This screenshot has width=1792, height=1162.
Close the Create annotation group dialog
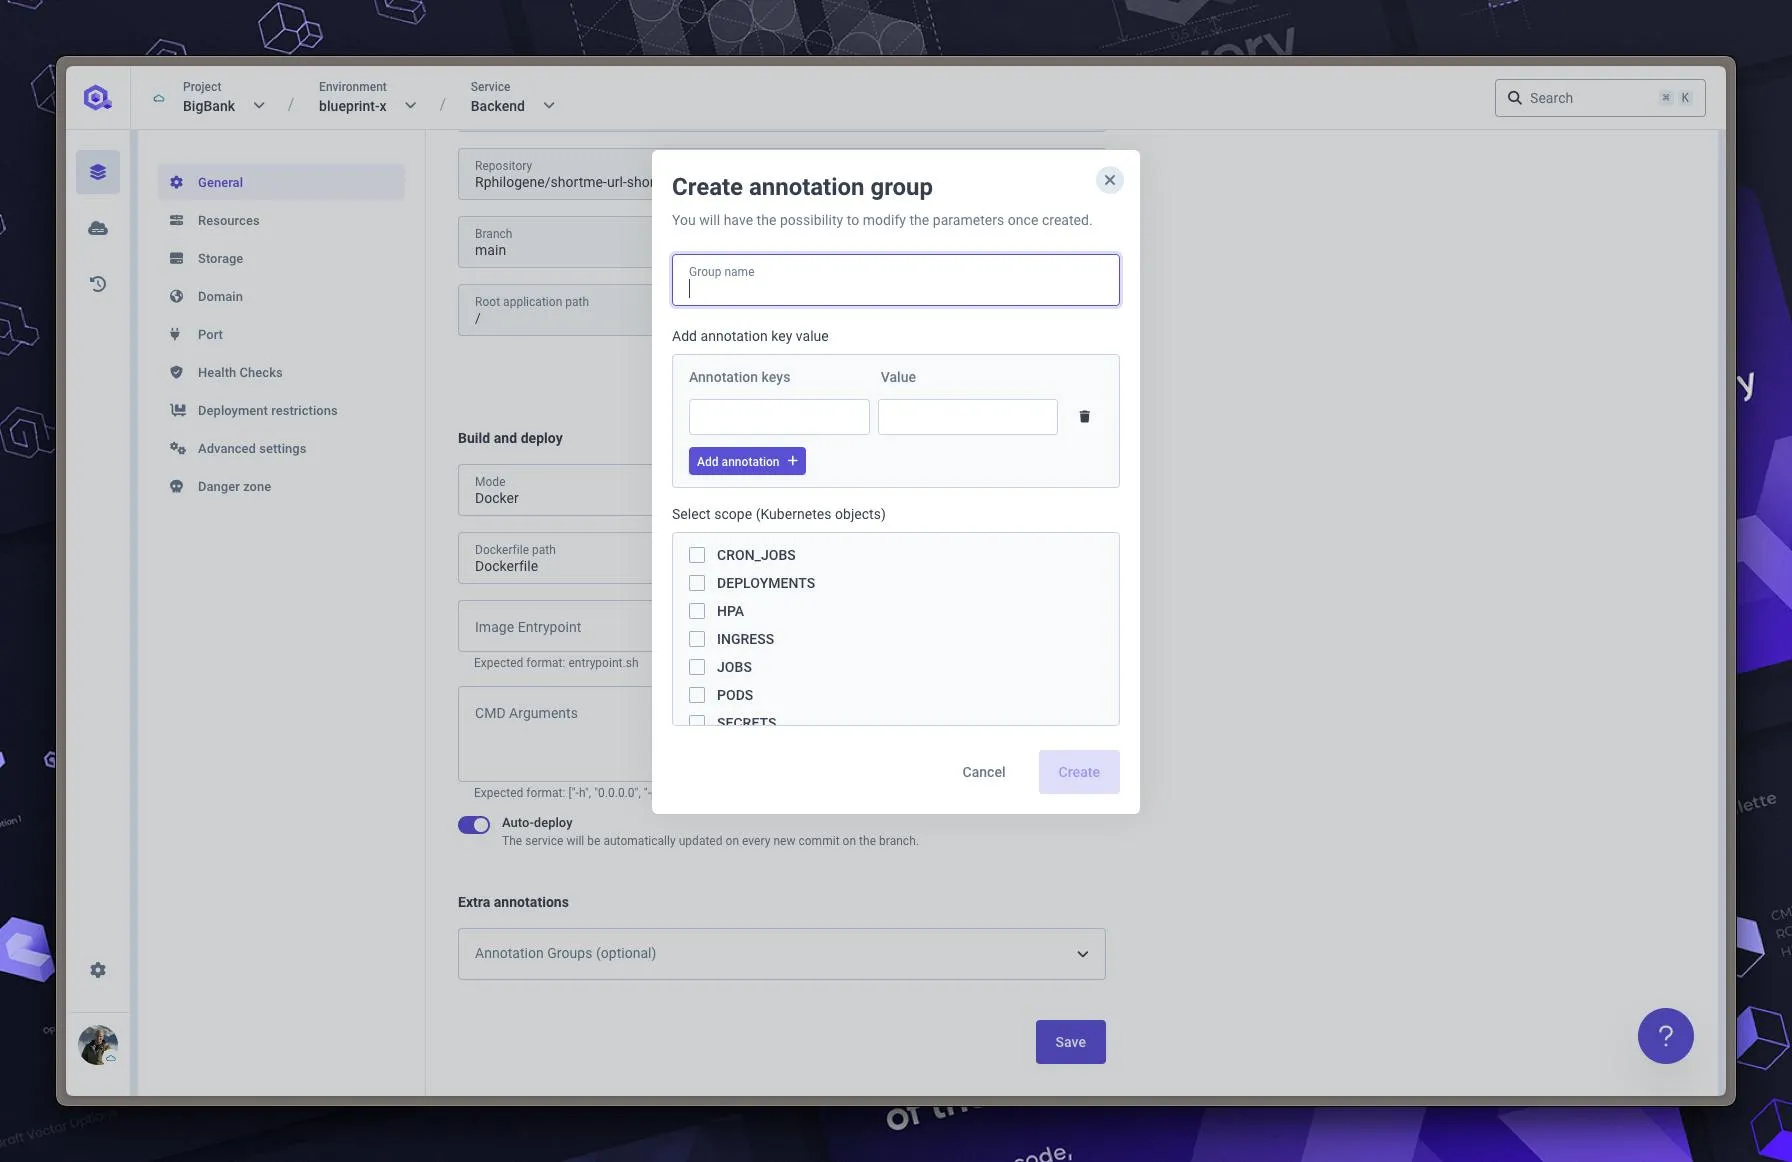1109,180
